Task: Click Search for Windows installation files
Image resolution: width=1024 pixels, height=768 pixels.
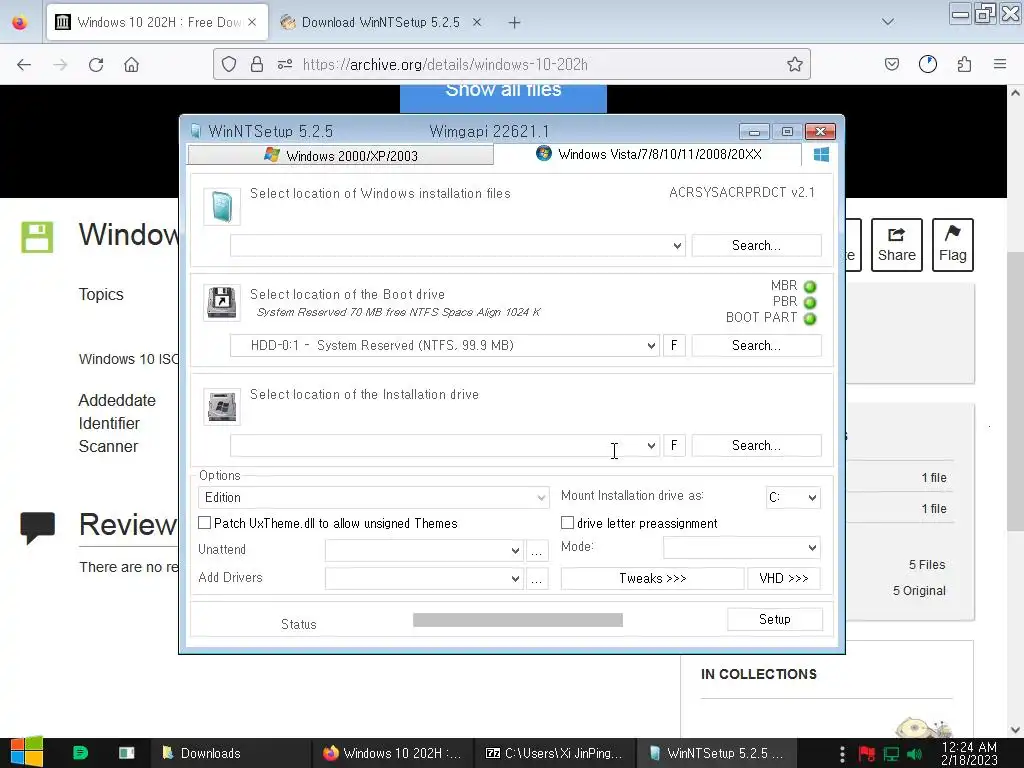Action: (x=756, y=246)
